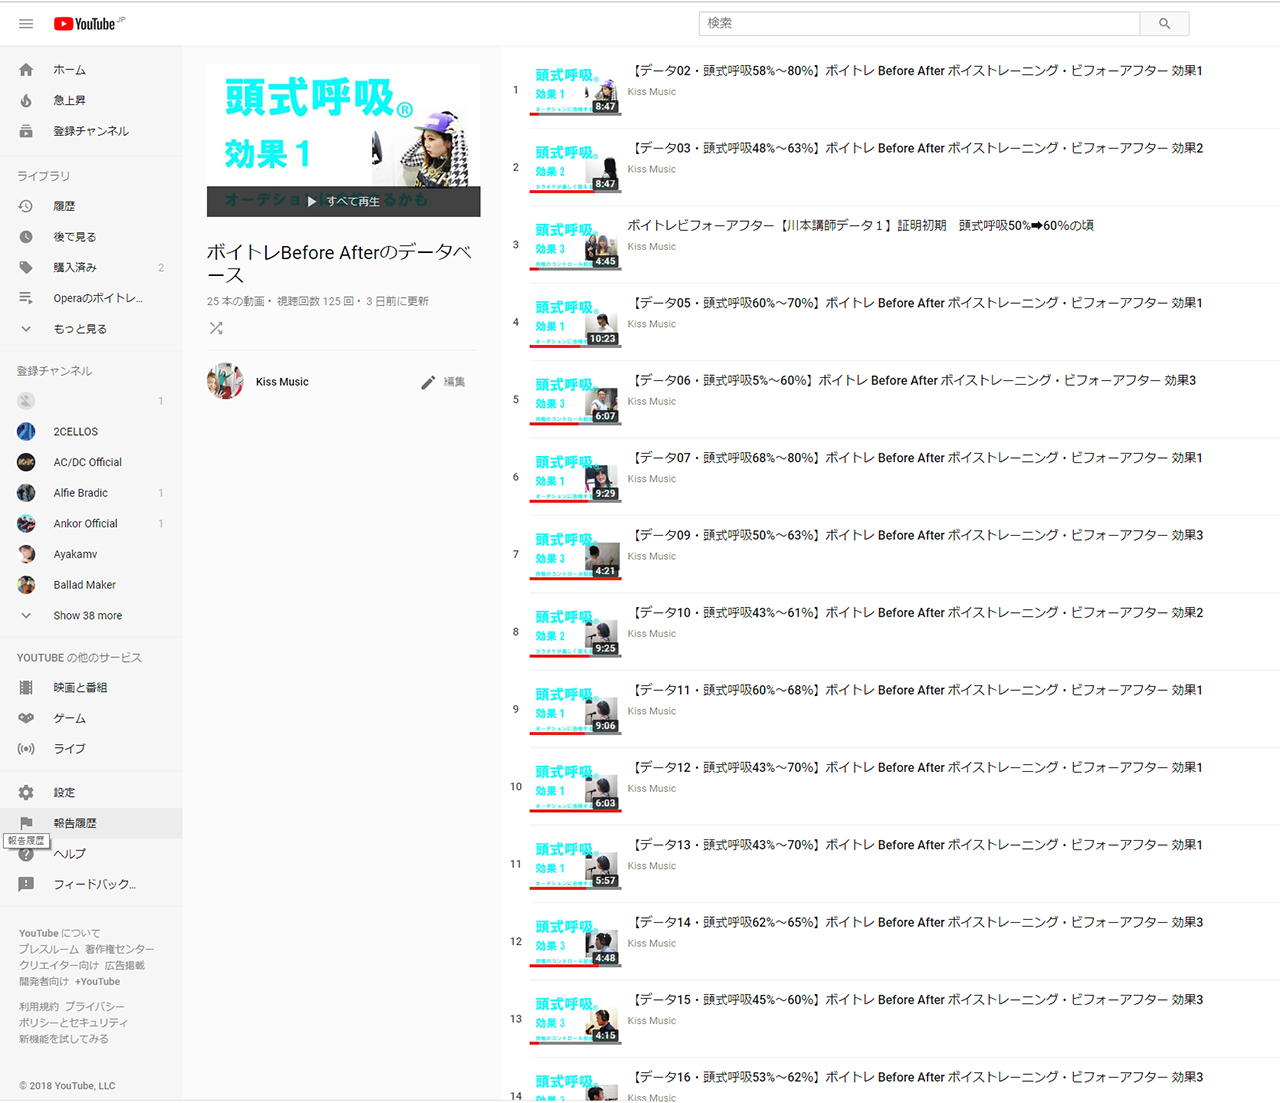Click the search magnifier button
This screenshot has height=1103, width=1280.
[x=1164, y=23]
